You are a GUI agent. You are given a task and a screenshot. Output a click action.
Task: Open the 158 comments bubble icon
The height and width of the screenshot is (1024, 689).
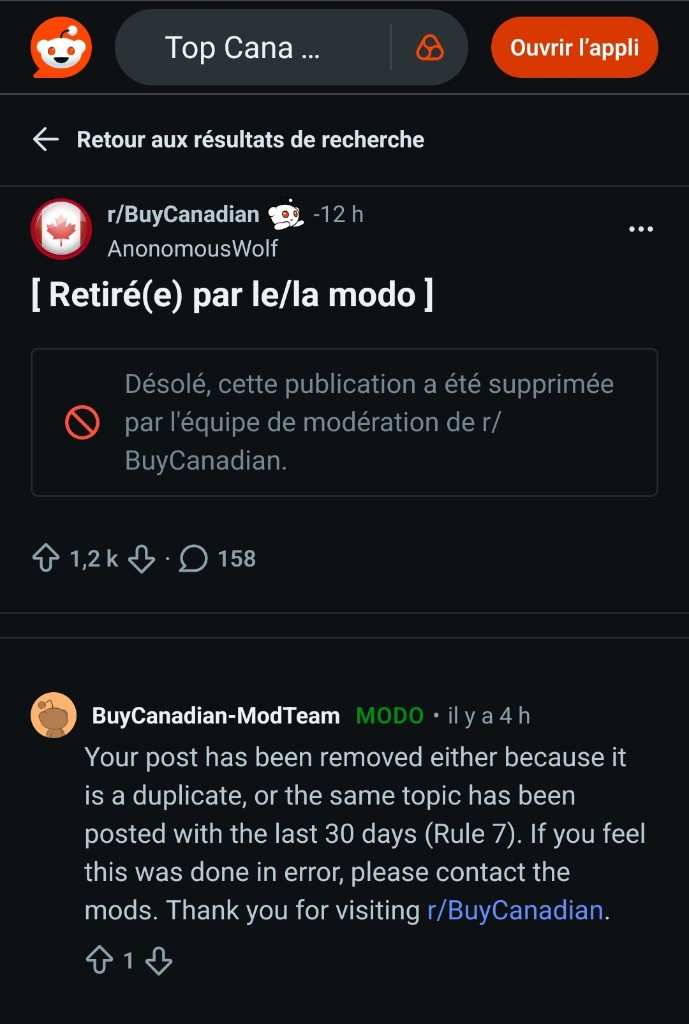[193, 559]
